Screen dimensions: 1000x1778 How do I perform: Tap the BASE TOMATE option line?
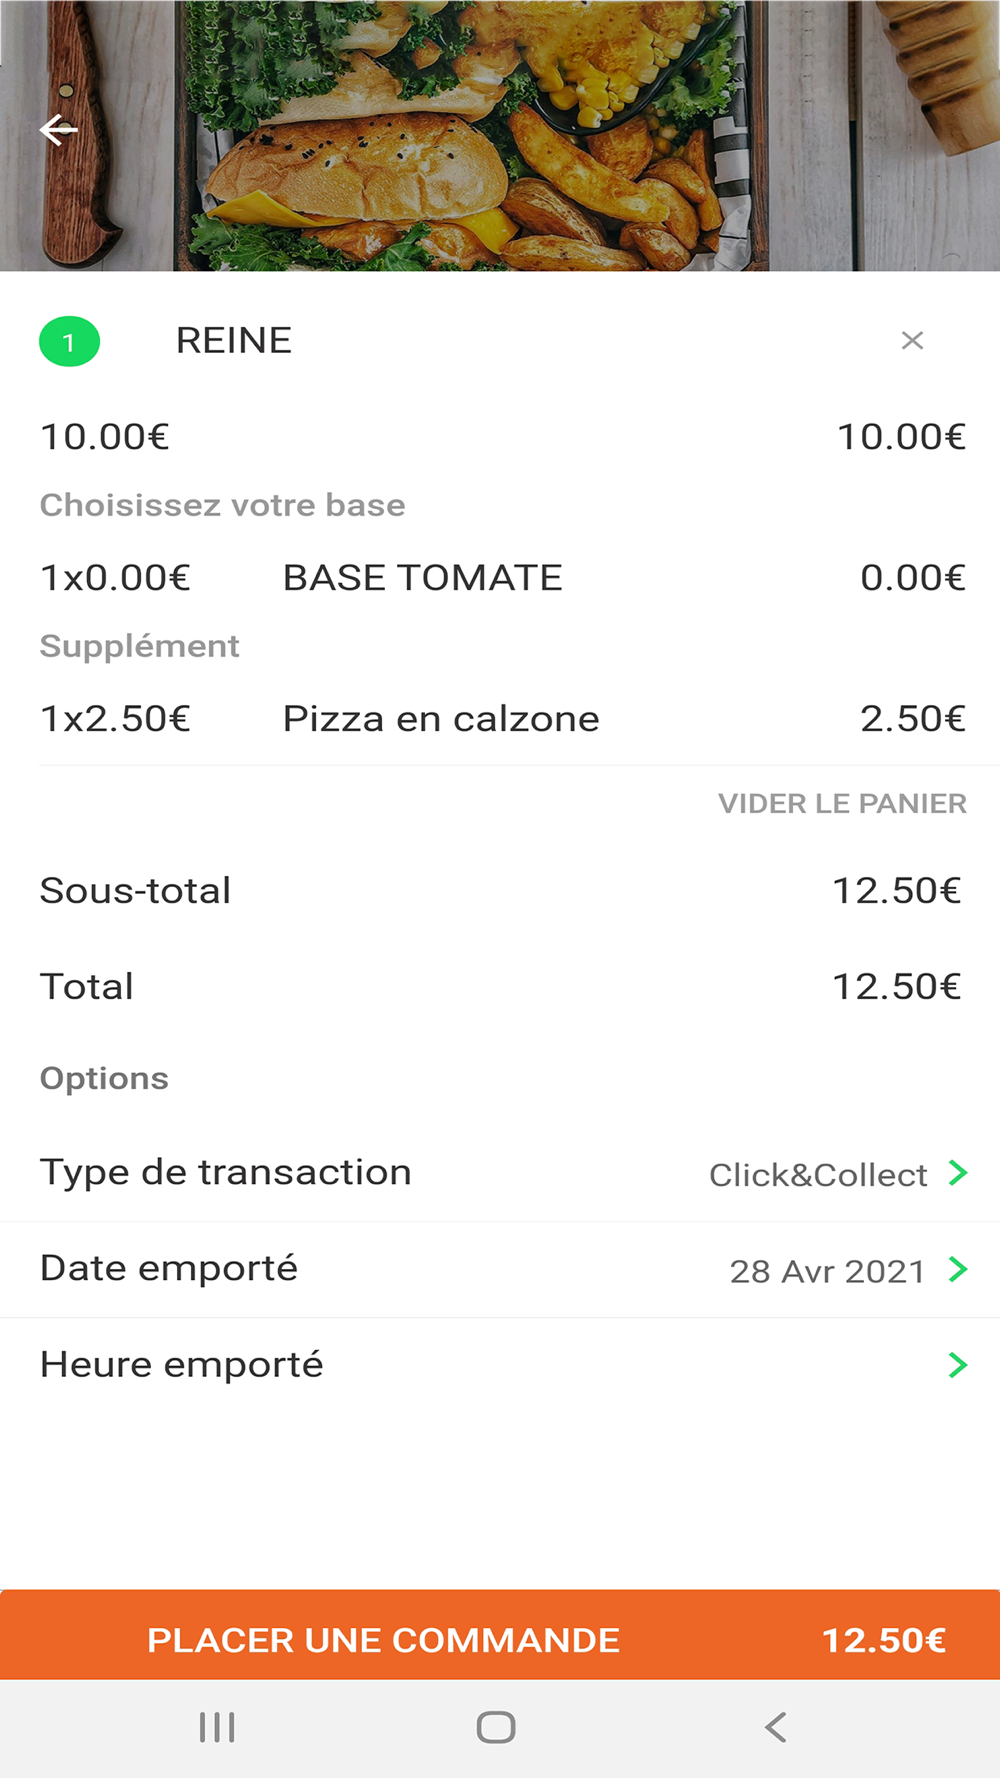500,578
